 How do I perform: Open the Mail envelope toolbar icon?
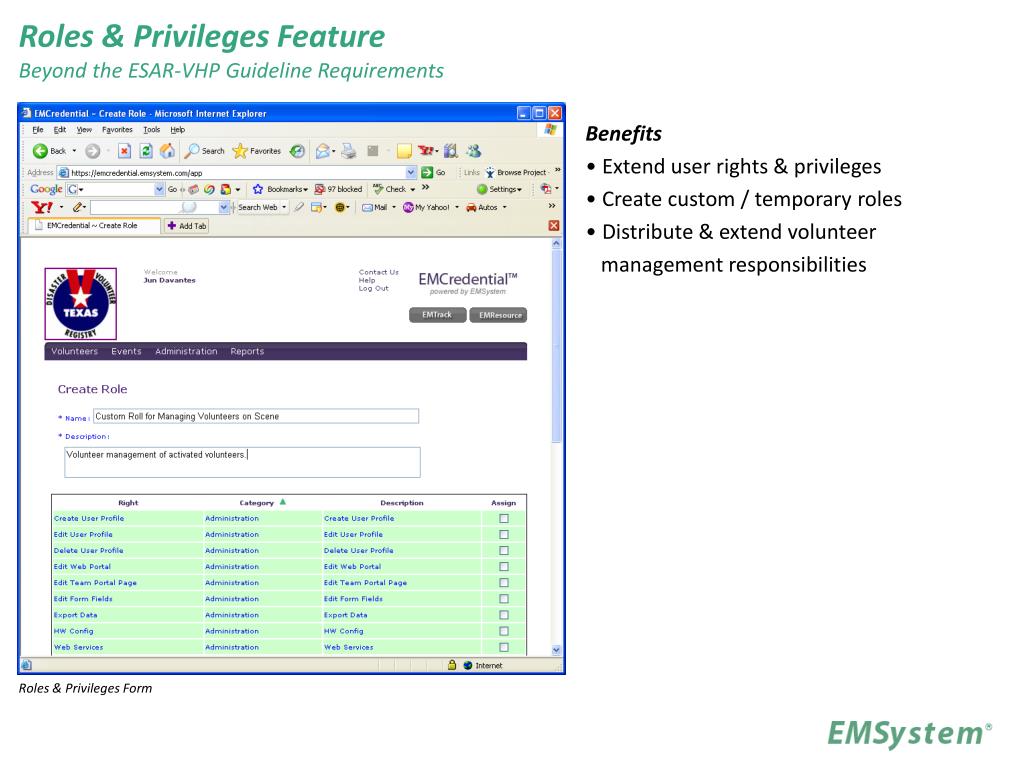(x=325, y=151)
